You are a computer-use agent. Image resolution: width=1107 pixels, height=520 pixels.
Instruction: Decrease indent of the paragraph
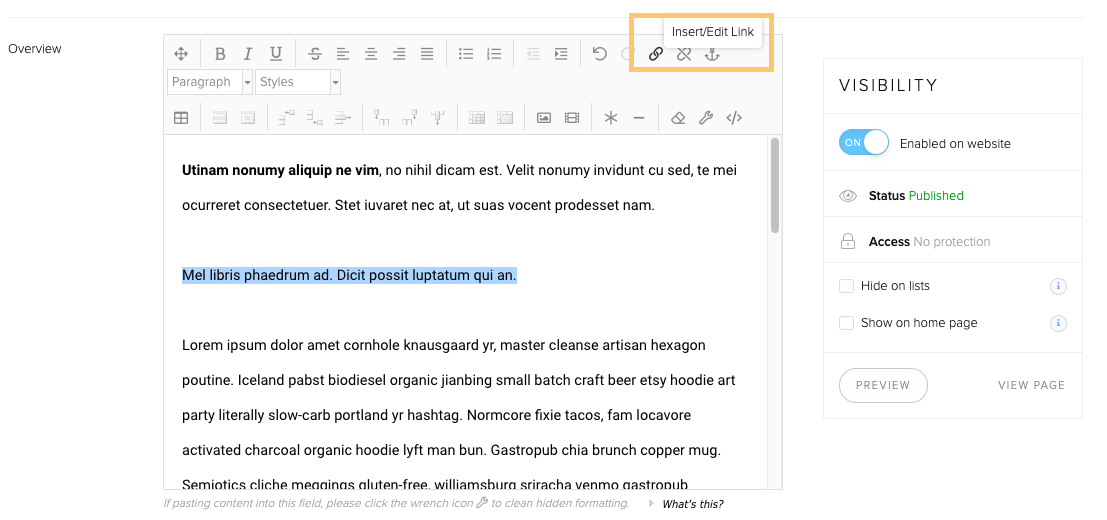pyautogui.click(x=533, y=54)
